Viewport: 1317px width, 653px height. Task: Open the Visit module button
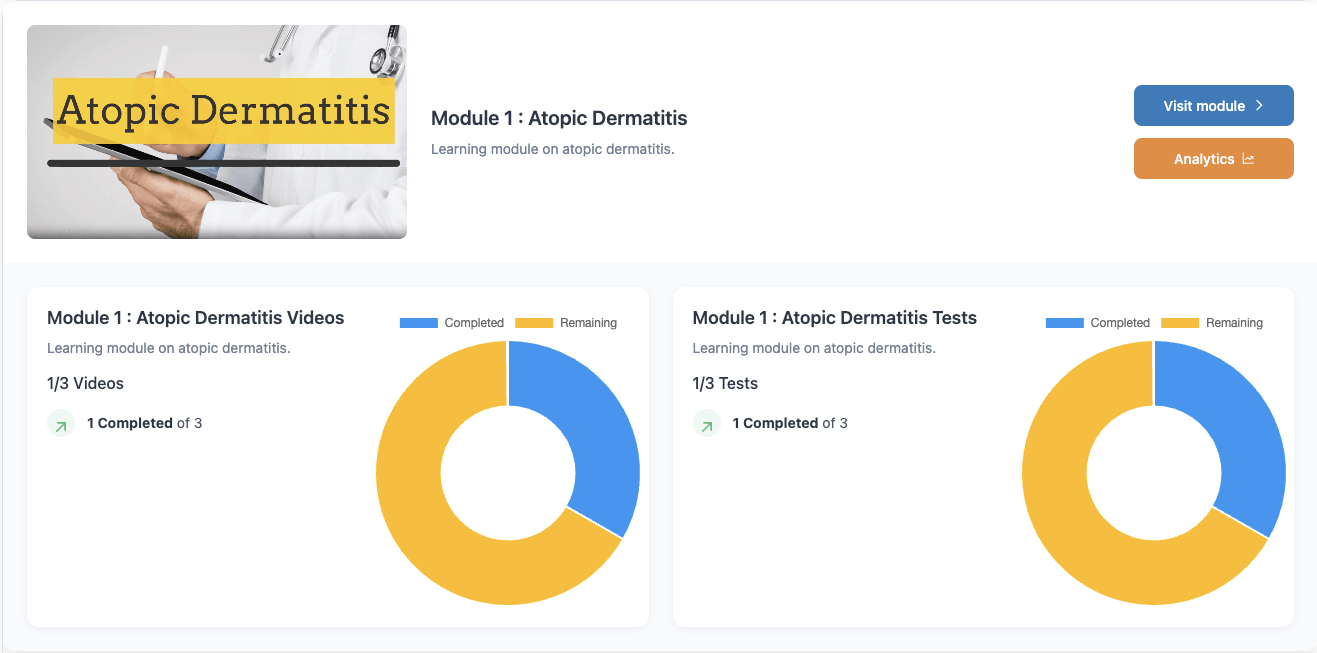(1213, 105)
